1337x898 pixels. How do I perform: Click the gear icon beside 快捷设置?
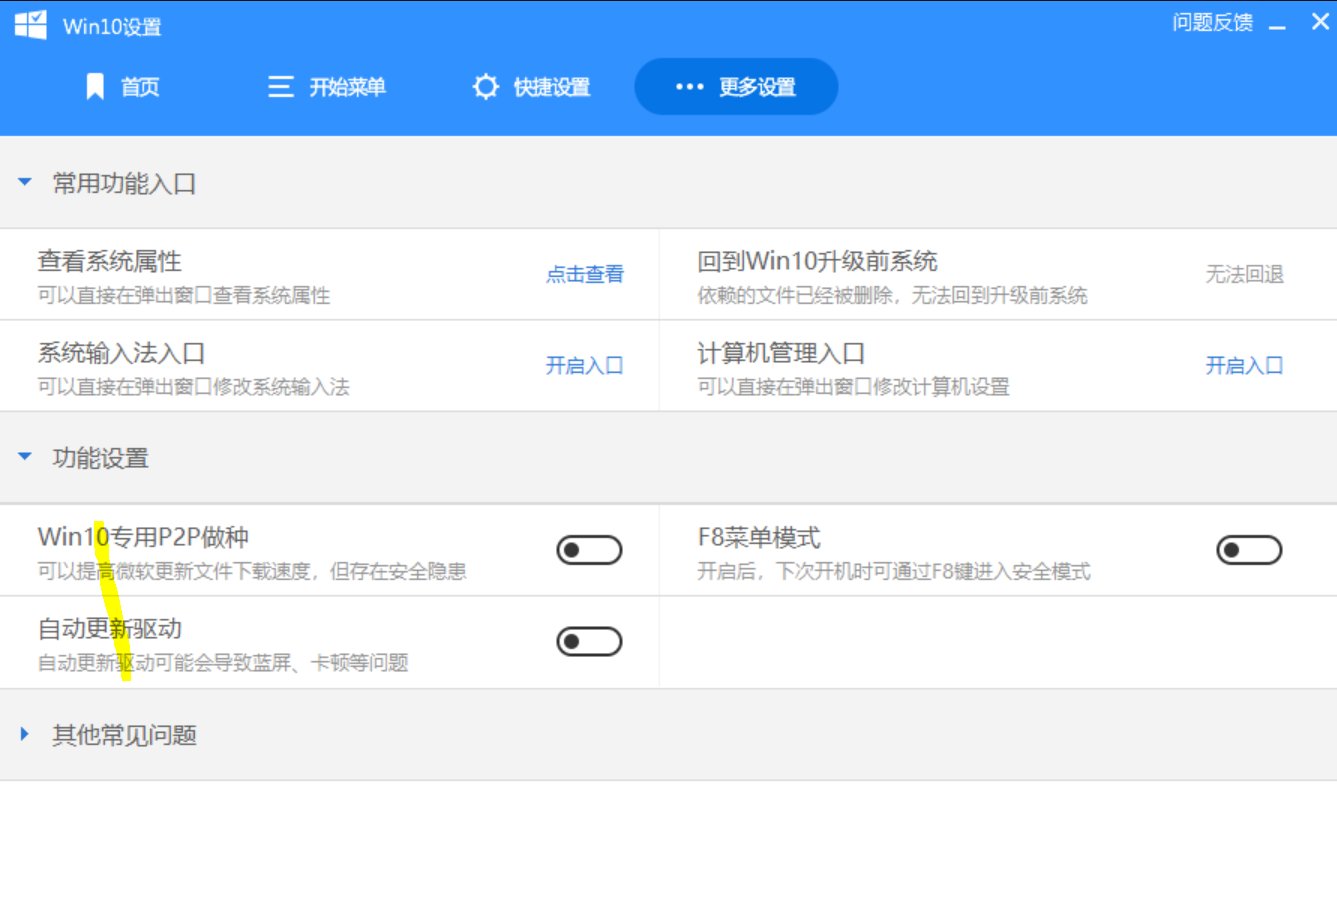485,87
